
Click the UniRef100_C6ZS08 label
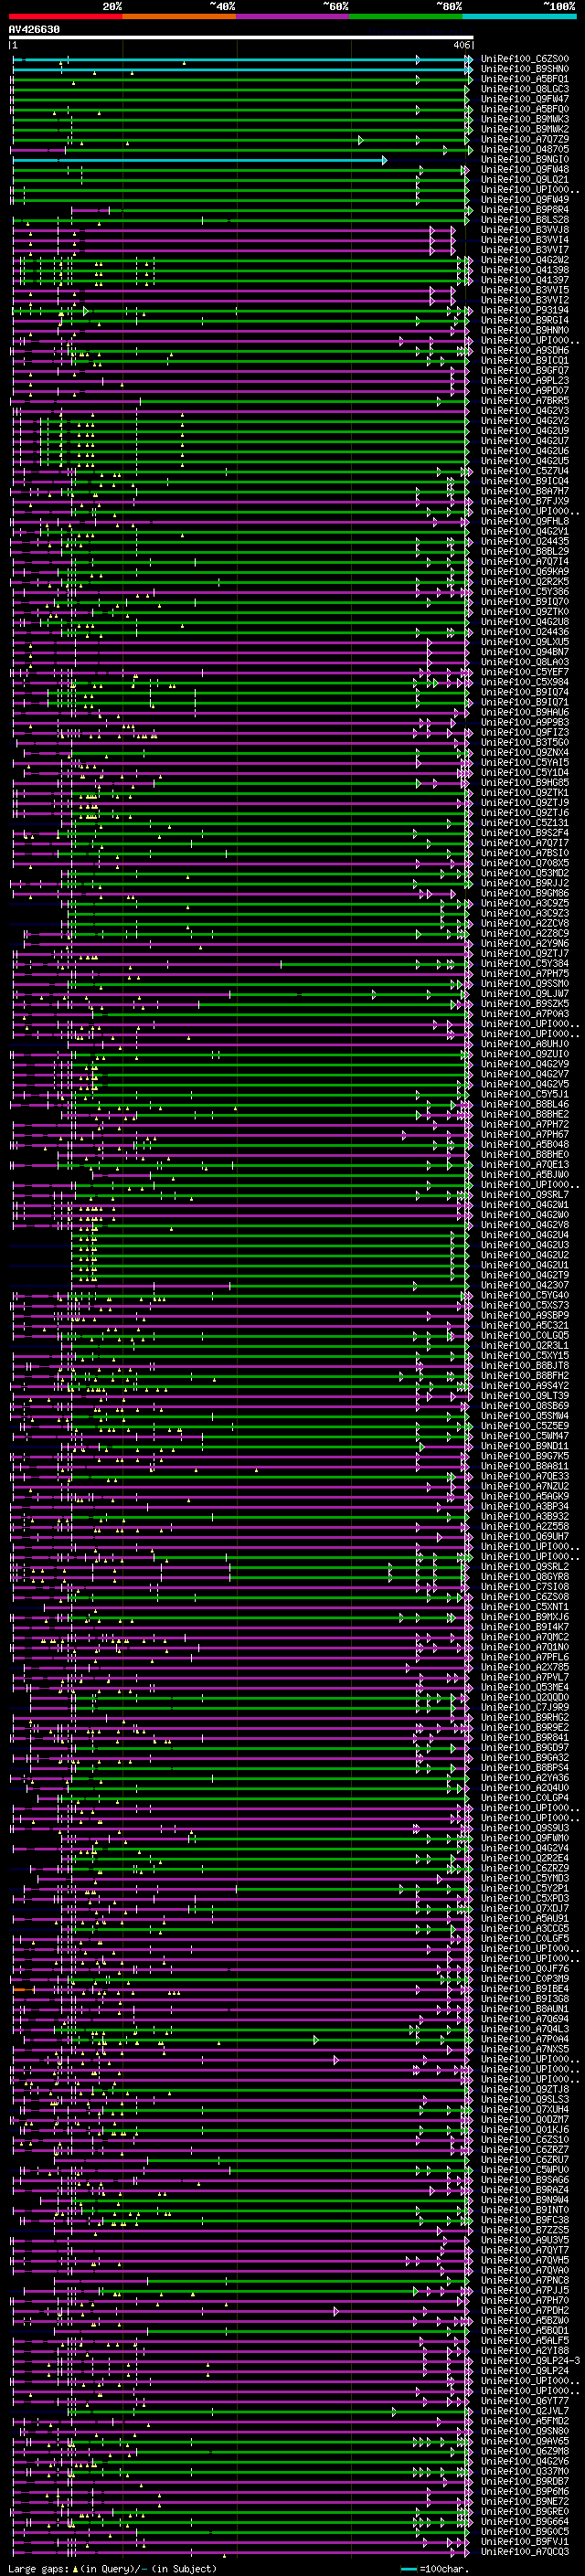pyautogui.click(x=525, y=1597)
